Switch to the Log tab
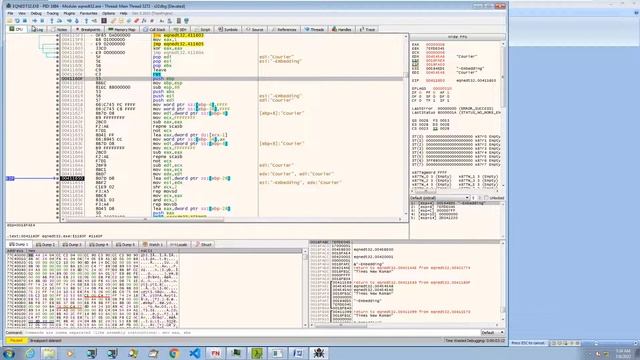The image size is (640, 360). click(37, 29)
